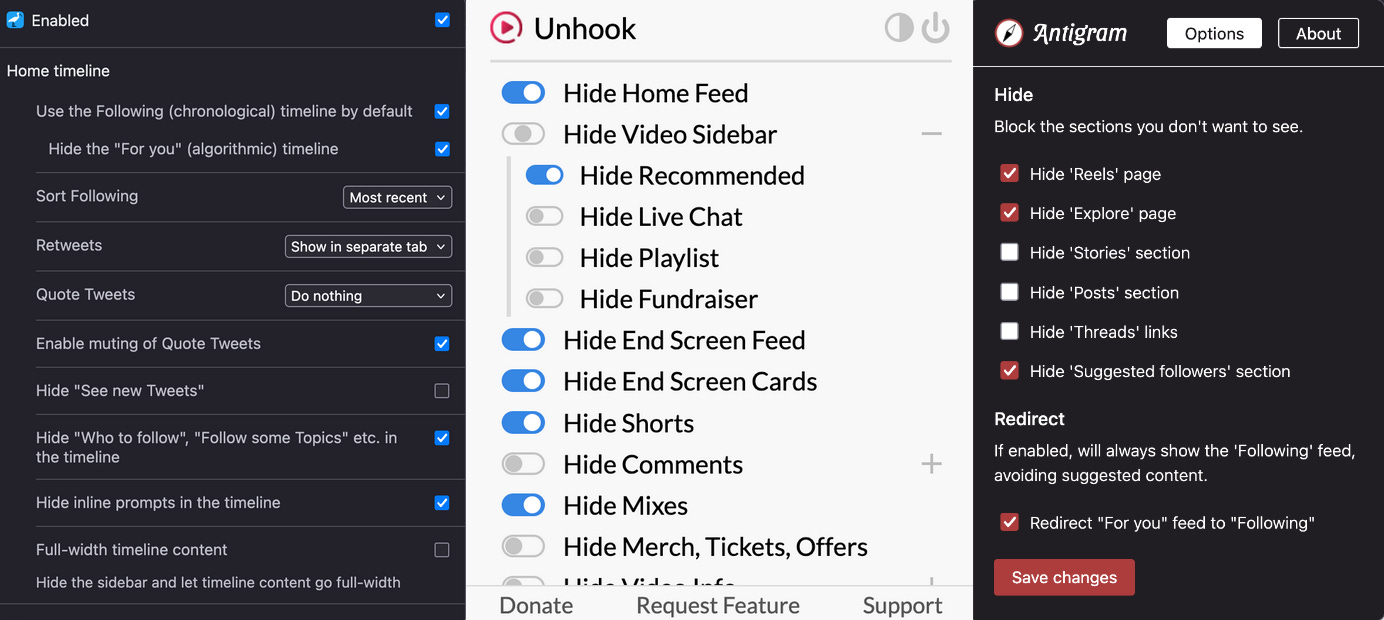Viewport: 1384px width, 620px height.
Task: Turn off Hide Home Feed switch
Action: (x=523, y=93)
